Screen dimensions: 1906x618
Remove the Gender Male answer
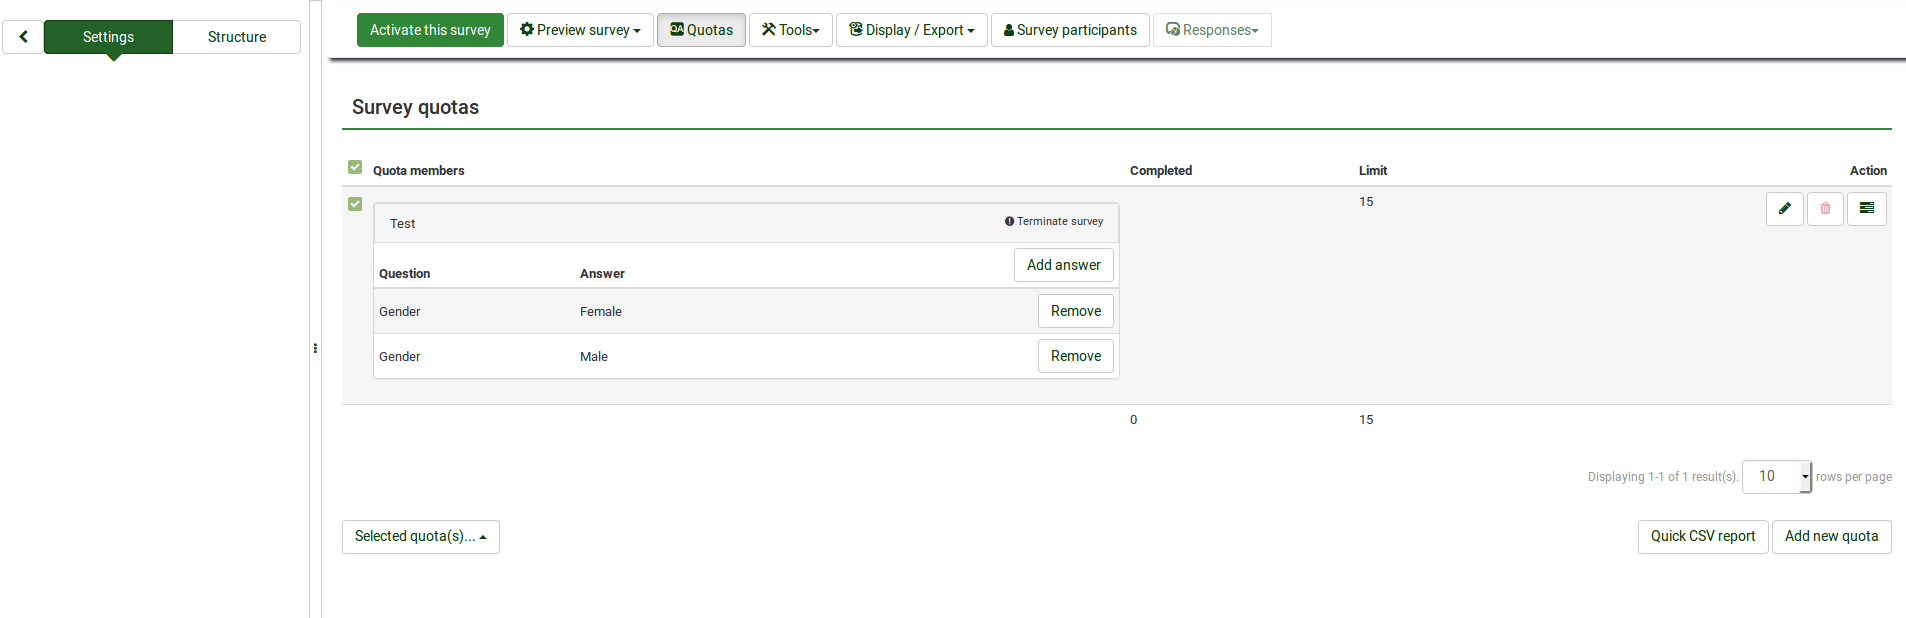point(1075,356)
